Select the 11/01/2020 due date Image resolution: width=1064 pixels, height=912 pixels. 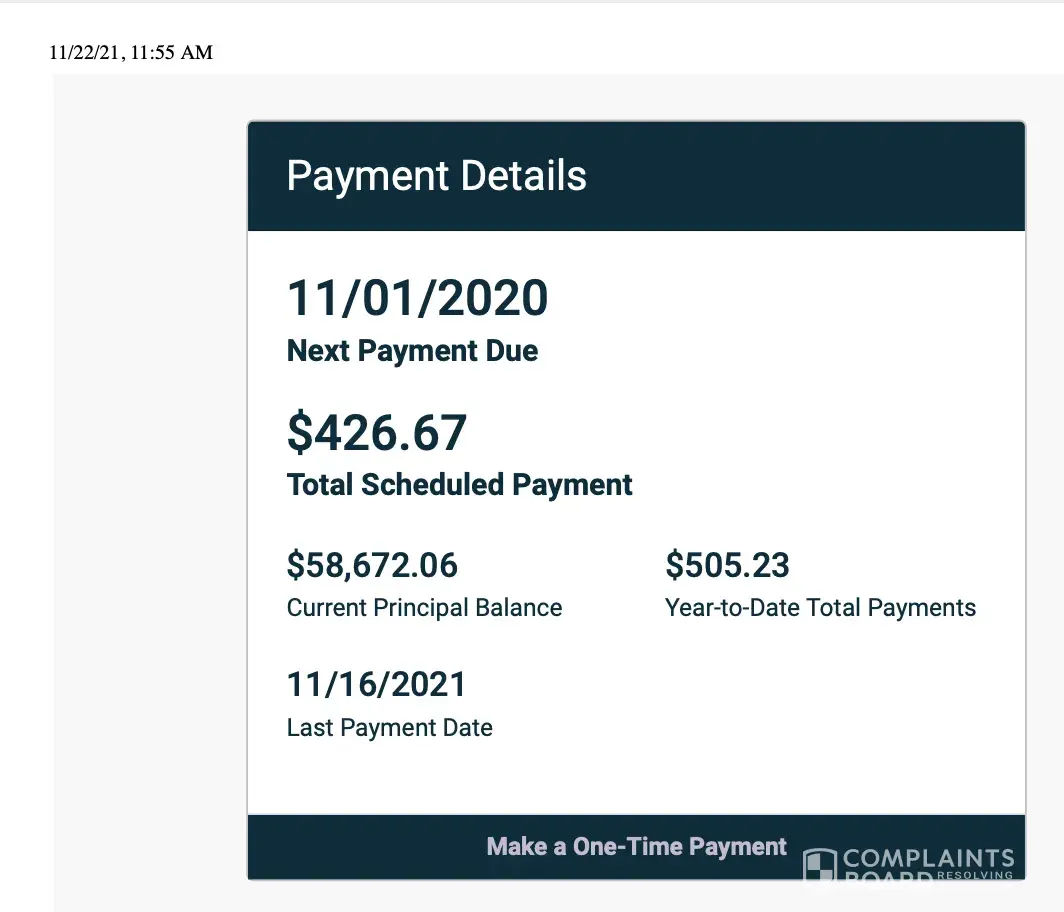pos(417,298)
